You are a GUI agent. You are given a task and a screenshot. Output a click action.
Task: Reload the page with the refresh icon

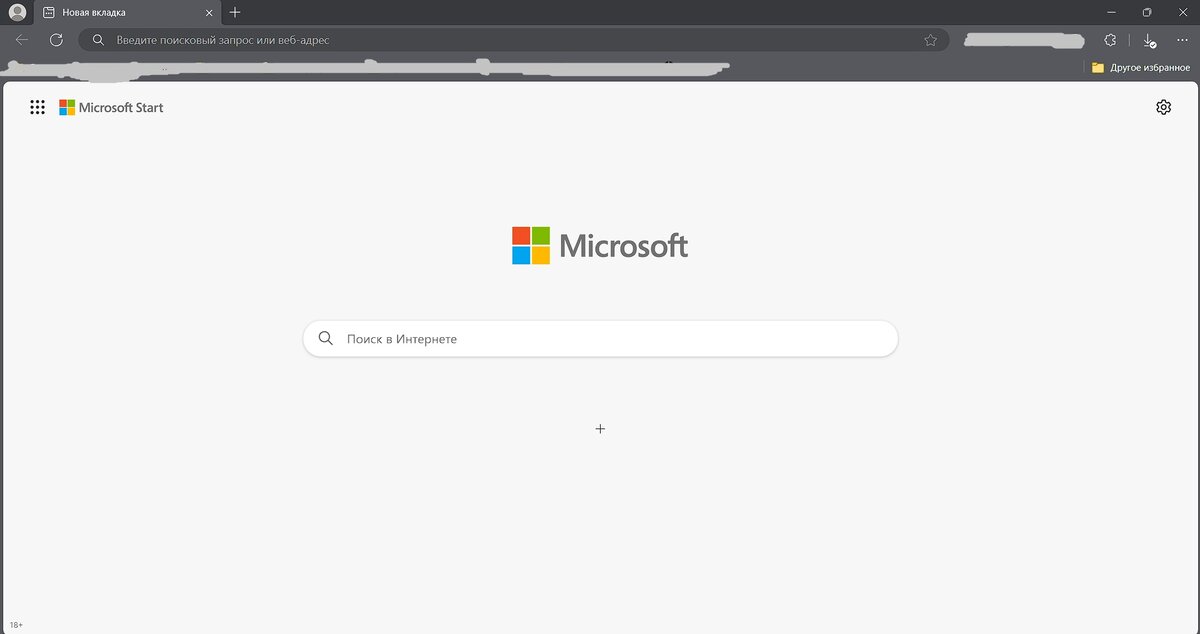56,40
